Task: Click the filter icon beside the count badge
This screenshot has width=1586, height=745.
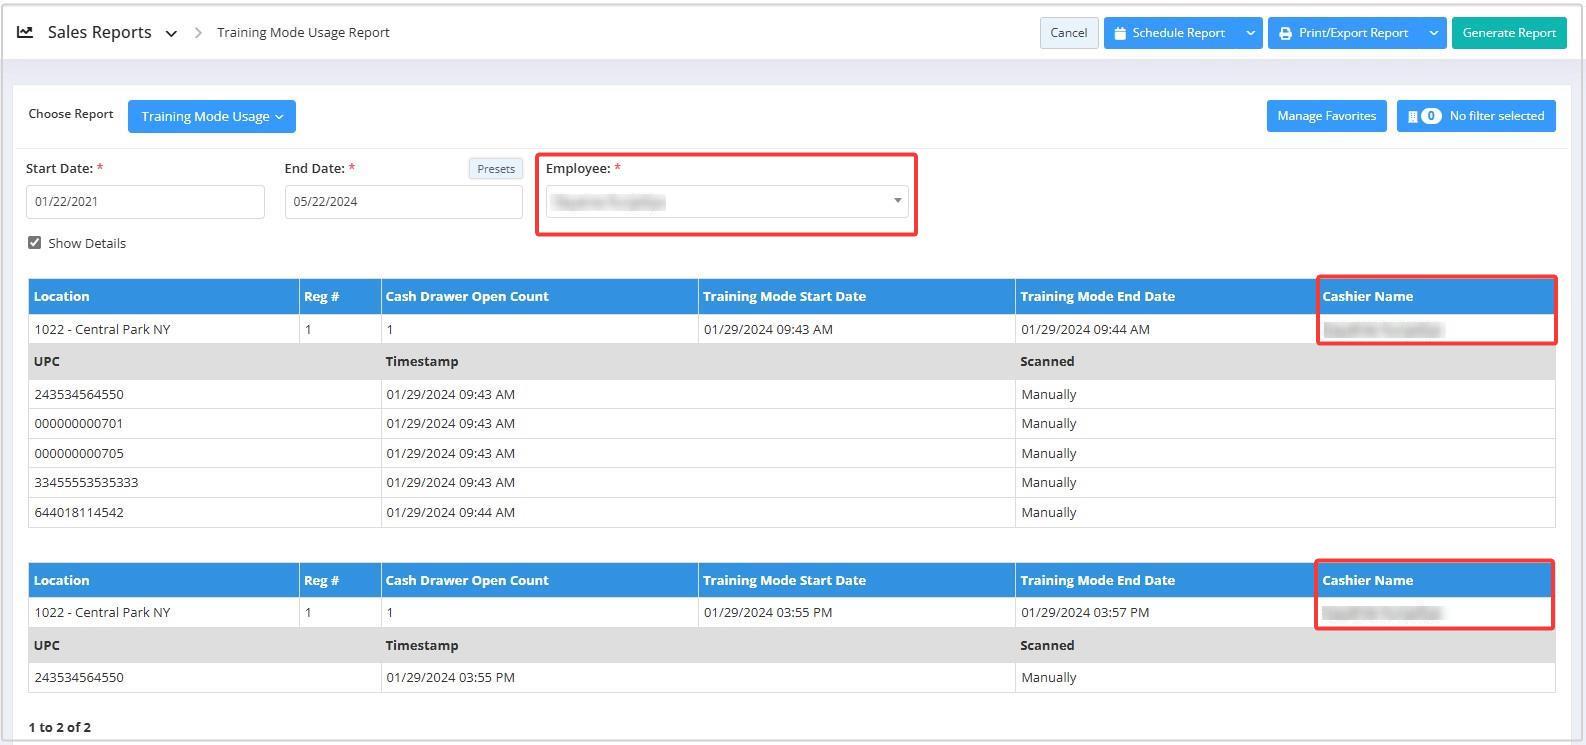Action: click(x=1413, y=116)
